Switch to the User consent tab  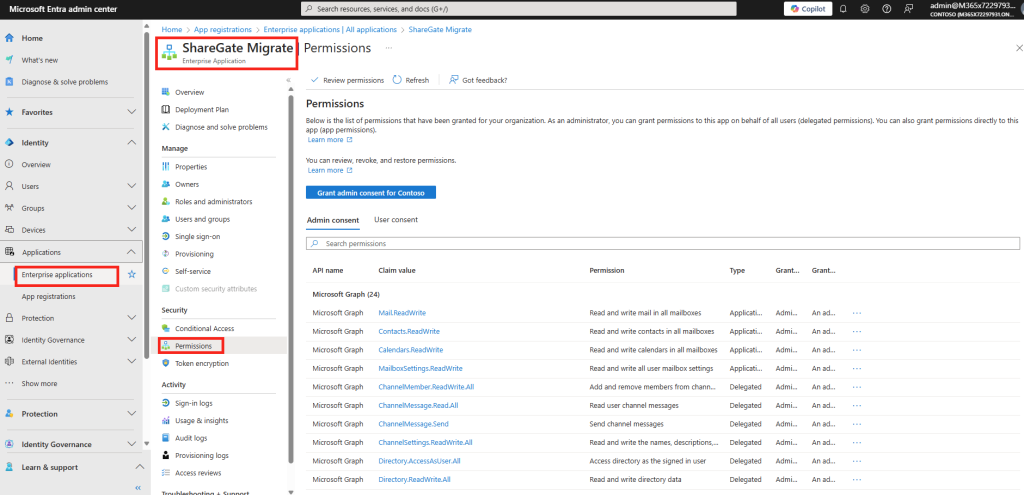(396, 220)
